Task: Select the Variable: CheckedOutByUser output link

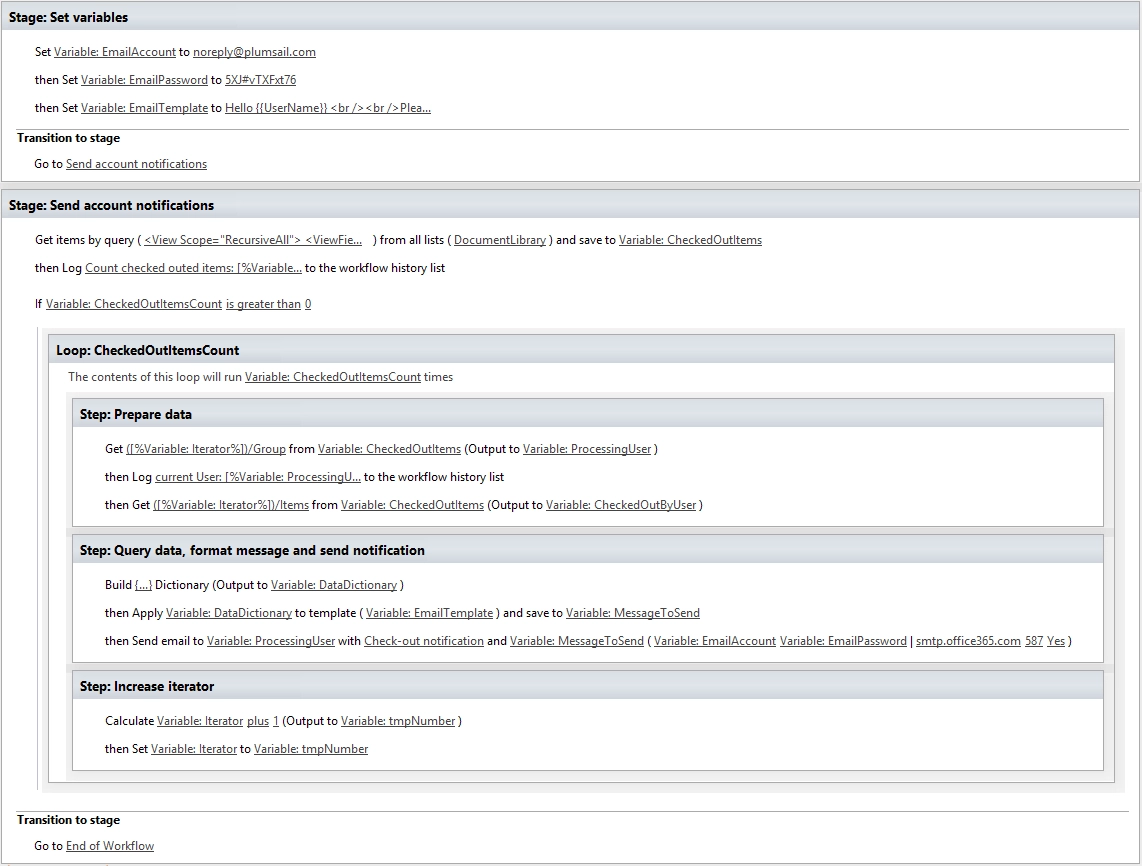Action: click(621, 505)
